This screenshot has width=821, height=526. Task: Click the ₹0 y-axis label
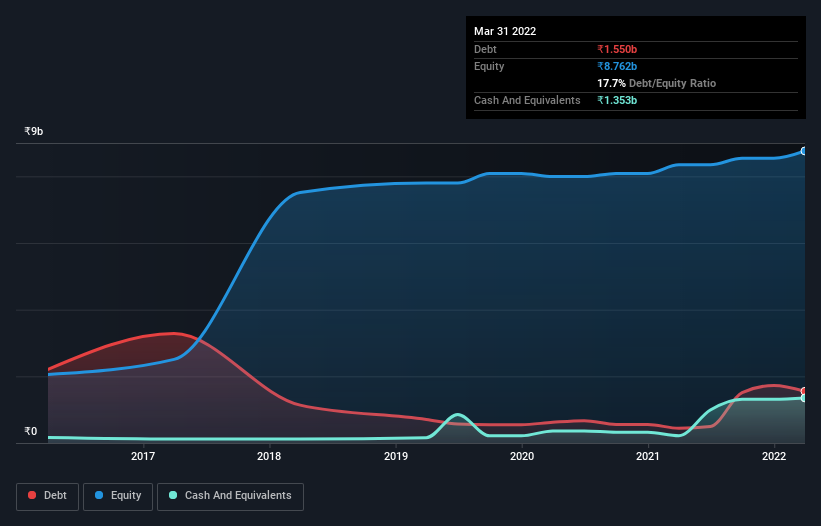(x=31, y=431)
